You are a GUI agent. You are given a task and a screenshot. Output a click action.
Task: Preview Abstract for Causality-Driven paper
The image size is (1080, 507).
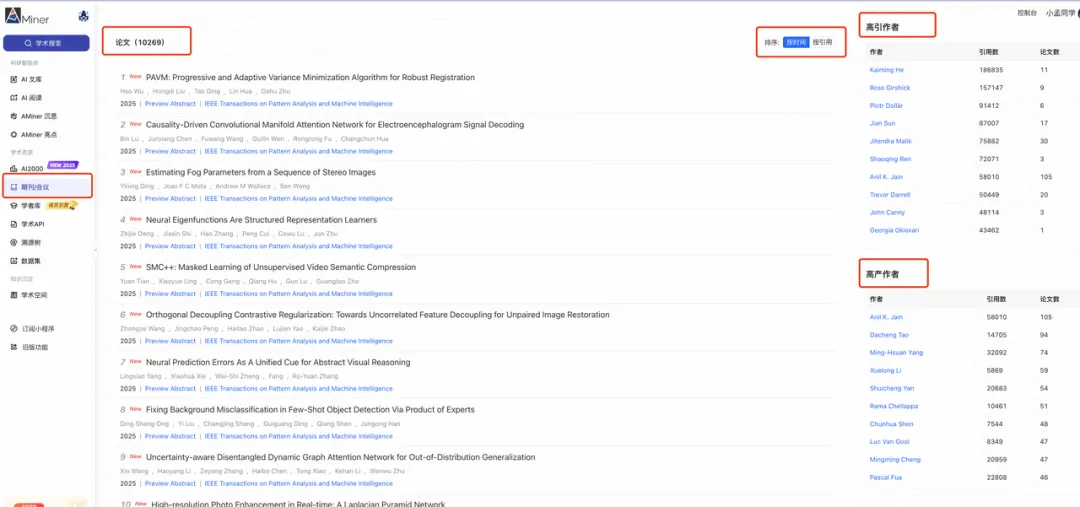170,152
